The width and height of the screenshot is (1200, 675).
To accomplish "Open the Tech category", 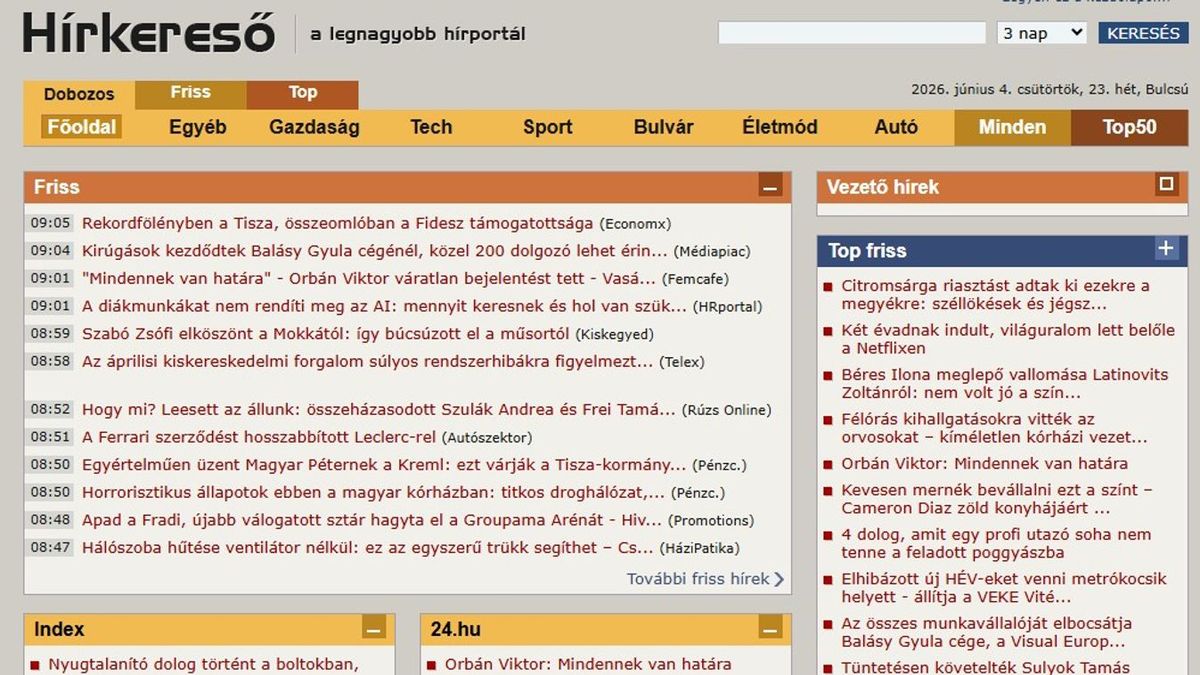I will pyautogui.click(x=431, y=127).
